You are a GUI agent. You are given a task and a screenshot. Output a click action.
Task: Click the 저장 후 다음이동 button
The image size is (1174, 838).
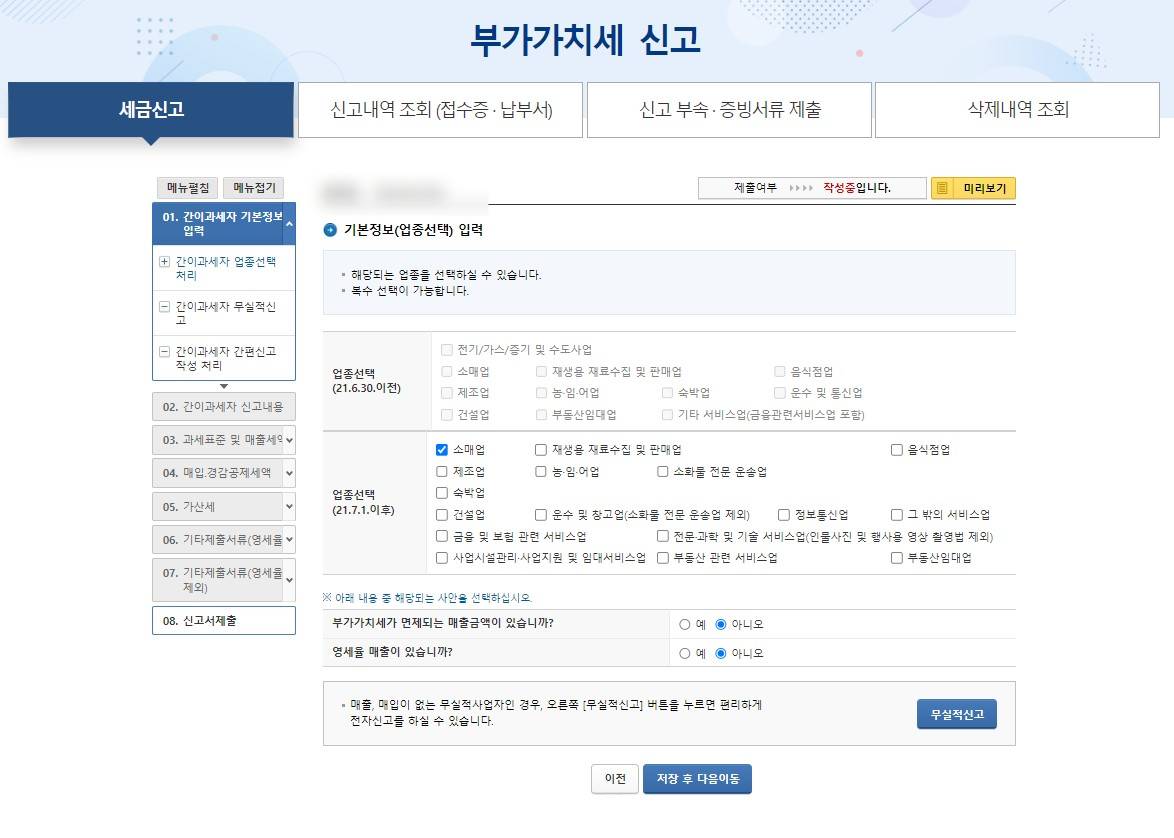pos(696,779)
